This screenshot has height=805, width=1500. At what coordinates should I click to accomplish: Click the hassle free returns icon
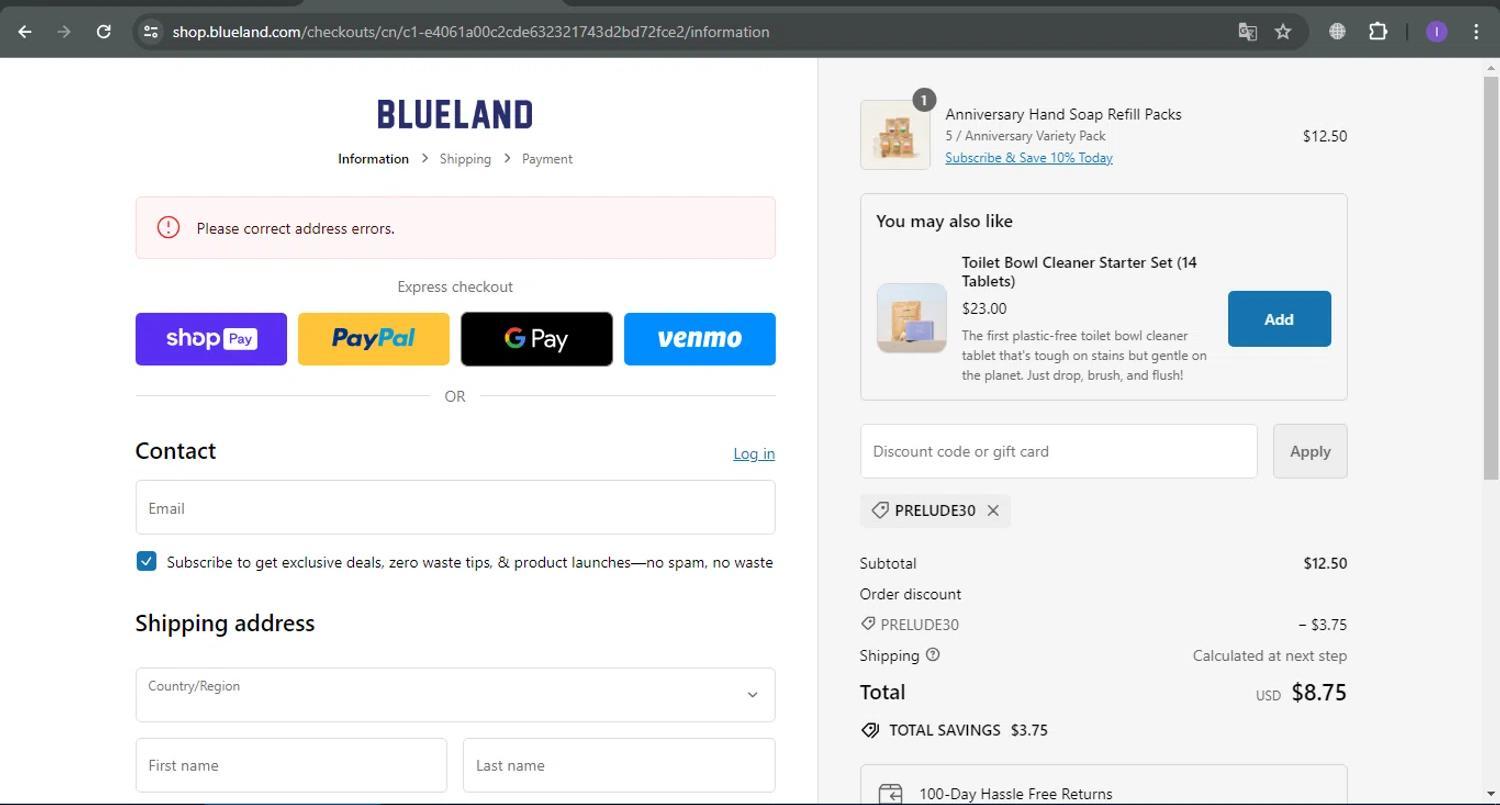(x=890, y=794)
